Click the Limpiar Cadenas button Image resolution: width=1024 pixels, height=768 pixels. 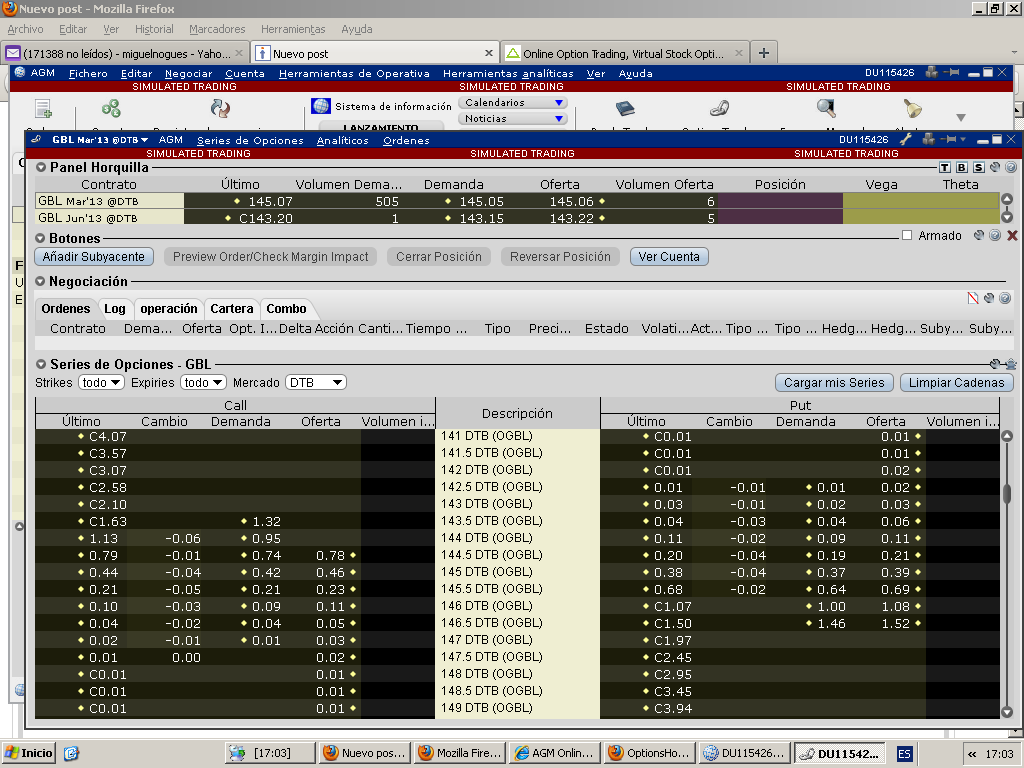coord(957,383)
